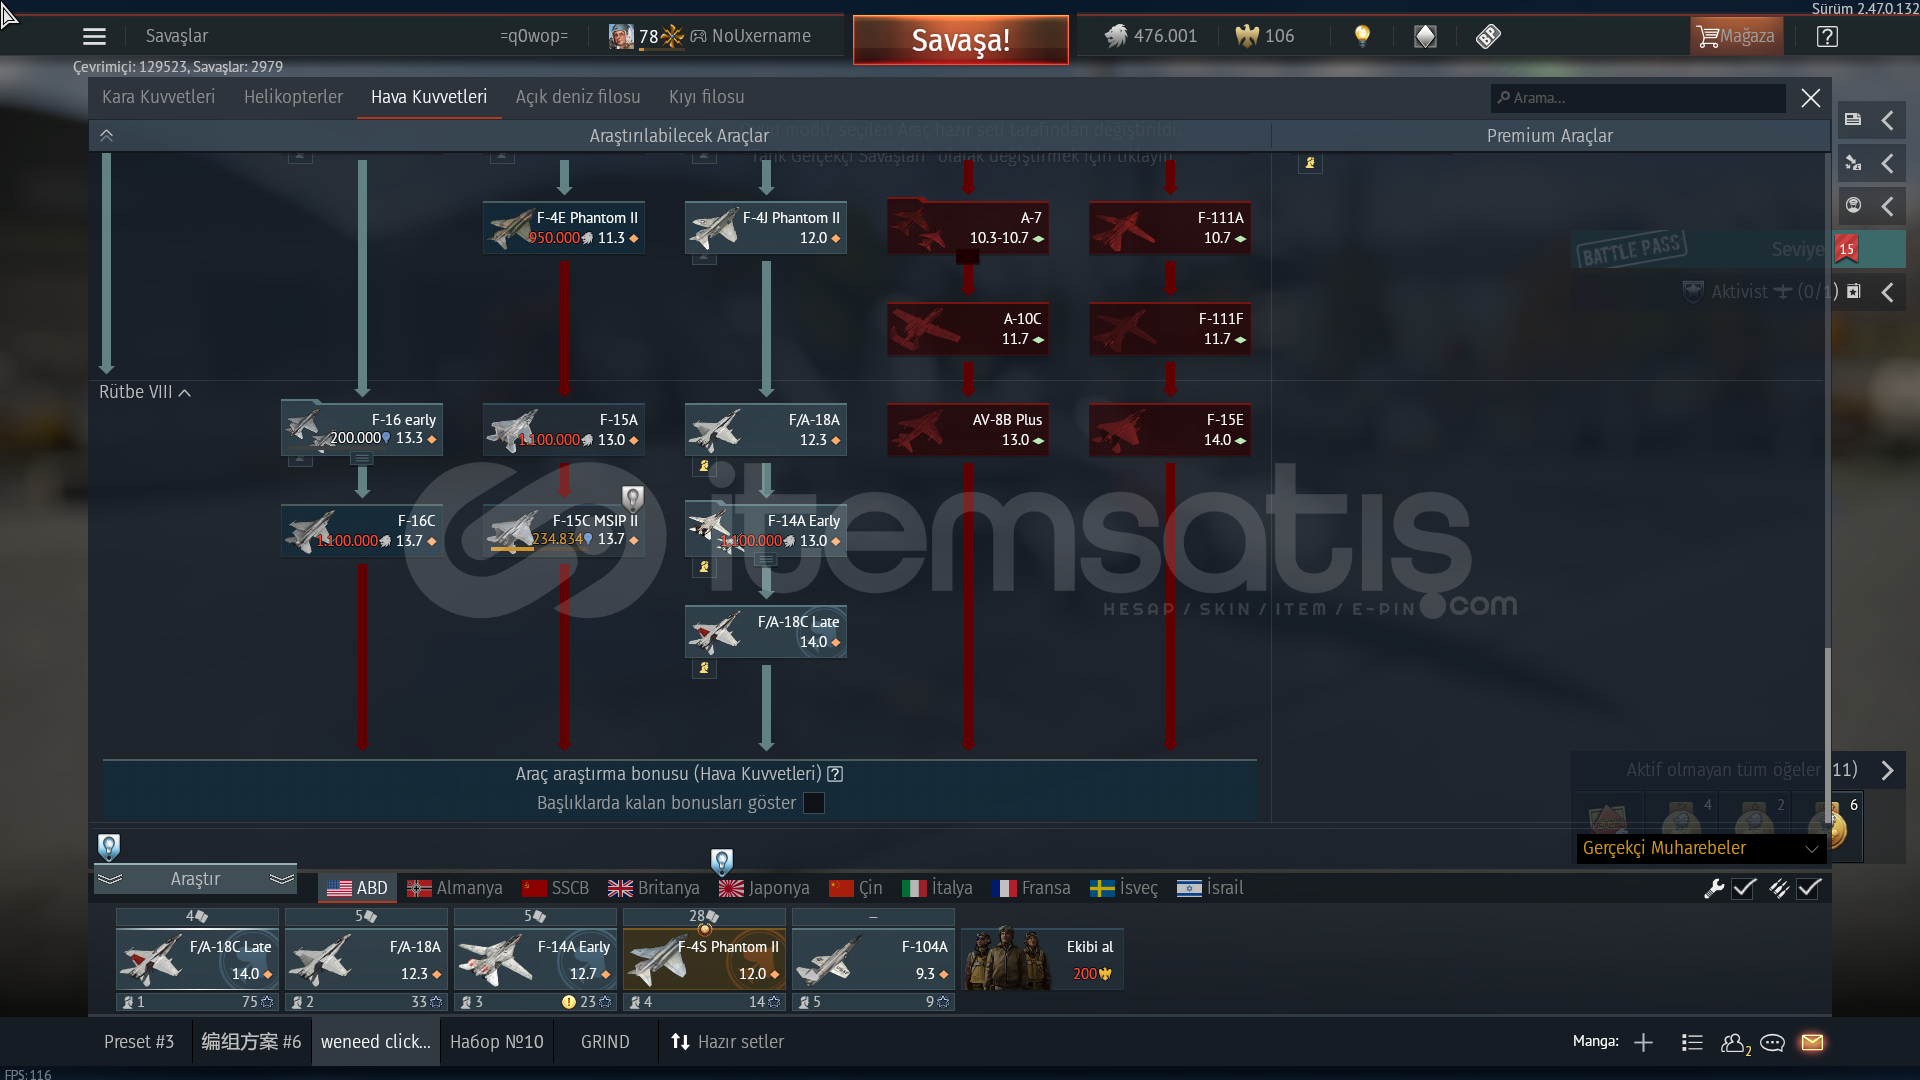Open the Mağaza shop button
Image resolution: width=1920 pixels, height=1080 pixels.
pyautogui.click(x=1737, y=37)
